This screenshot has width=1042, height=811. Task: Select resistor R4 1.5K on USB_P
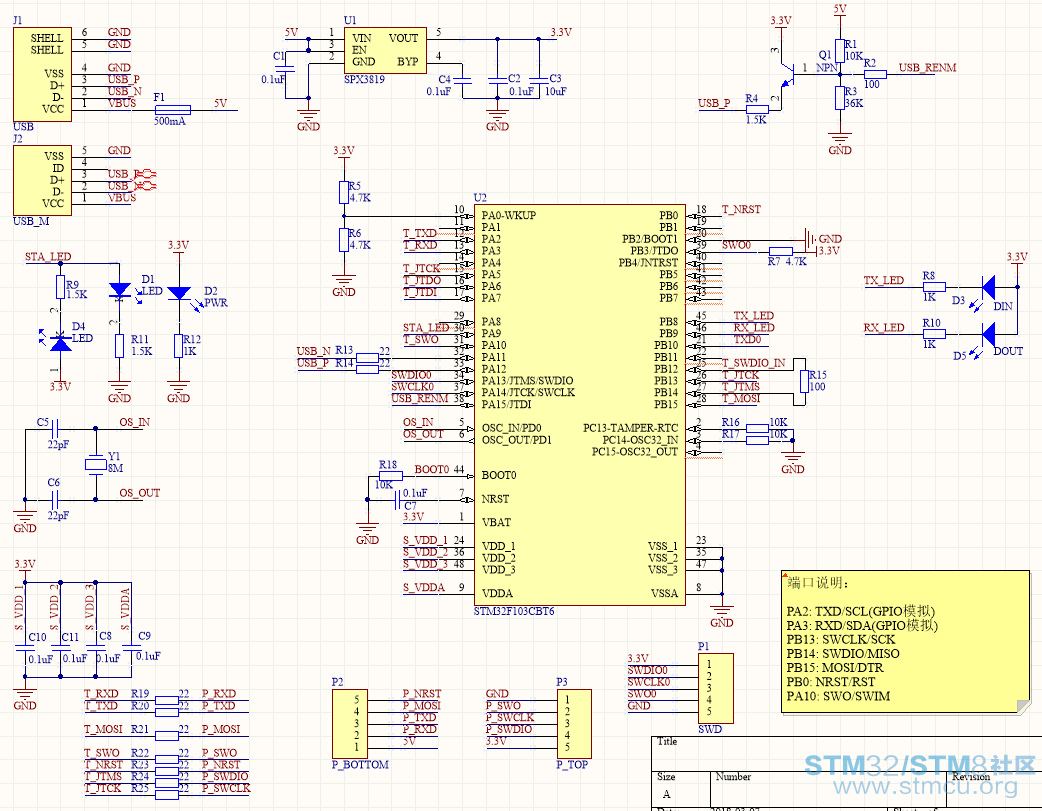coord(757,110)
